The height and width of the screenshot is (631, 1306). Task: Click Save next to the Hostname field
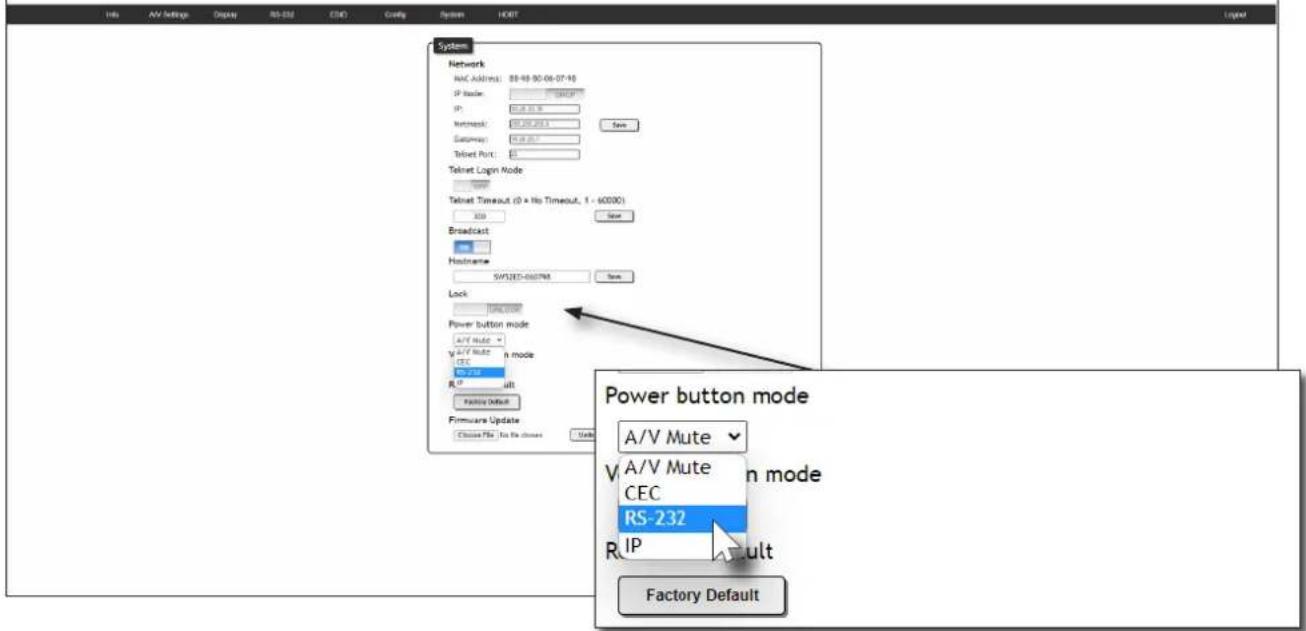(x=614, y=277)
